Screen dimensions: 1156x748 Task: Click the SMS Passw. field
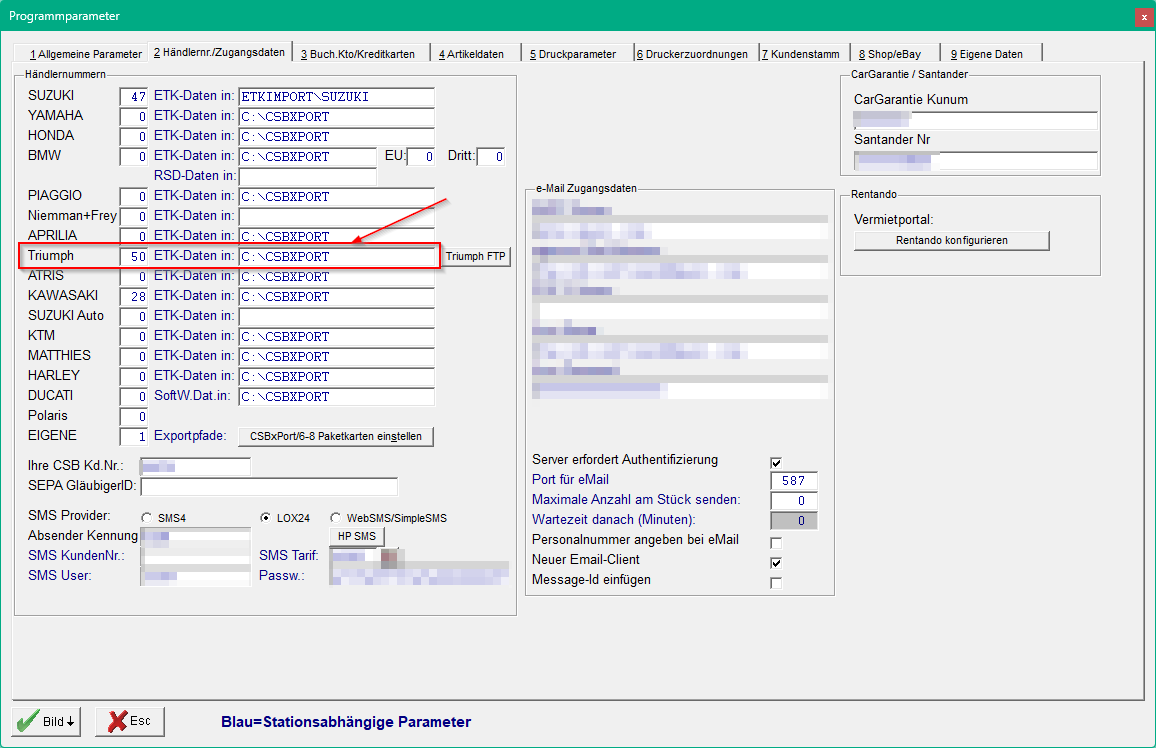419,576
